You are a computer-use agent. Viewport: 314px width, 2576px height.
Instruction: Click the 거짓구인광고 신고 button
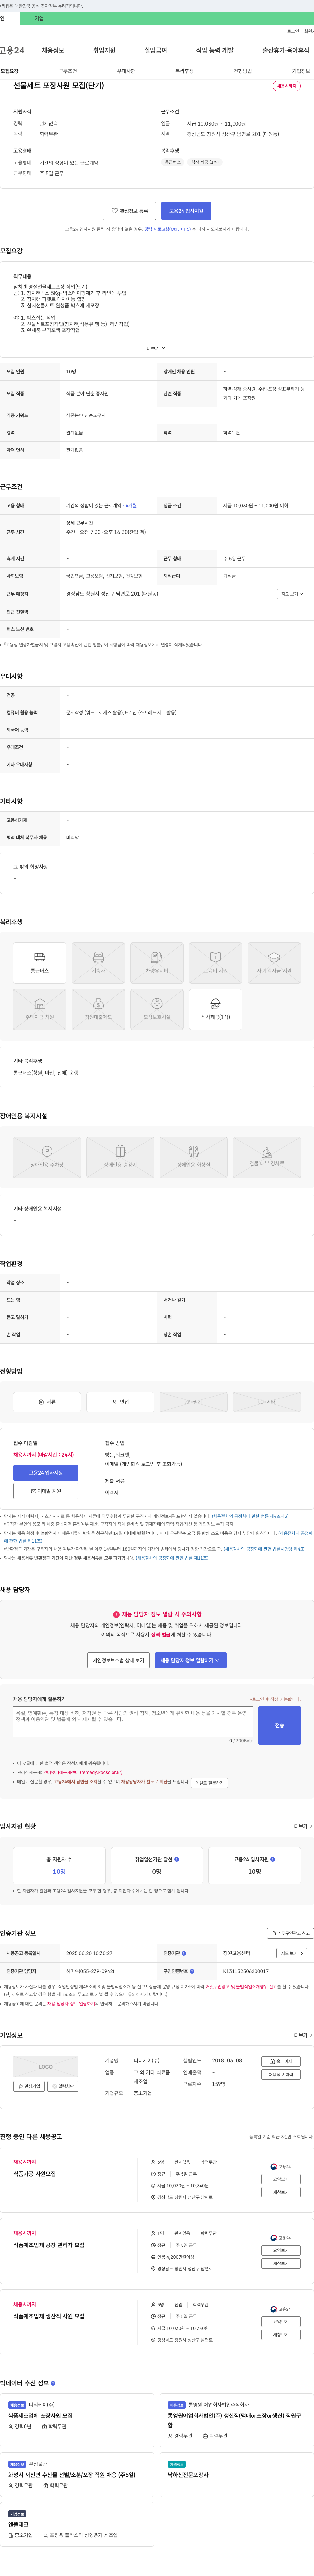290,1933
